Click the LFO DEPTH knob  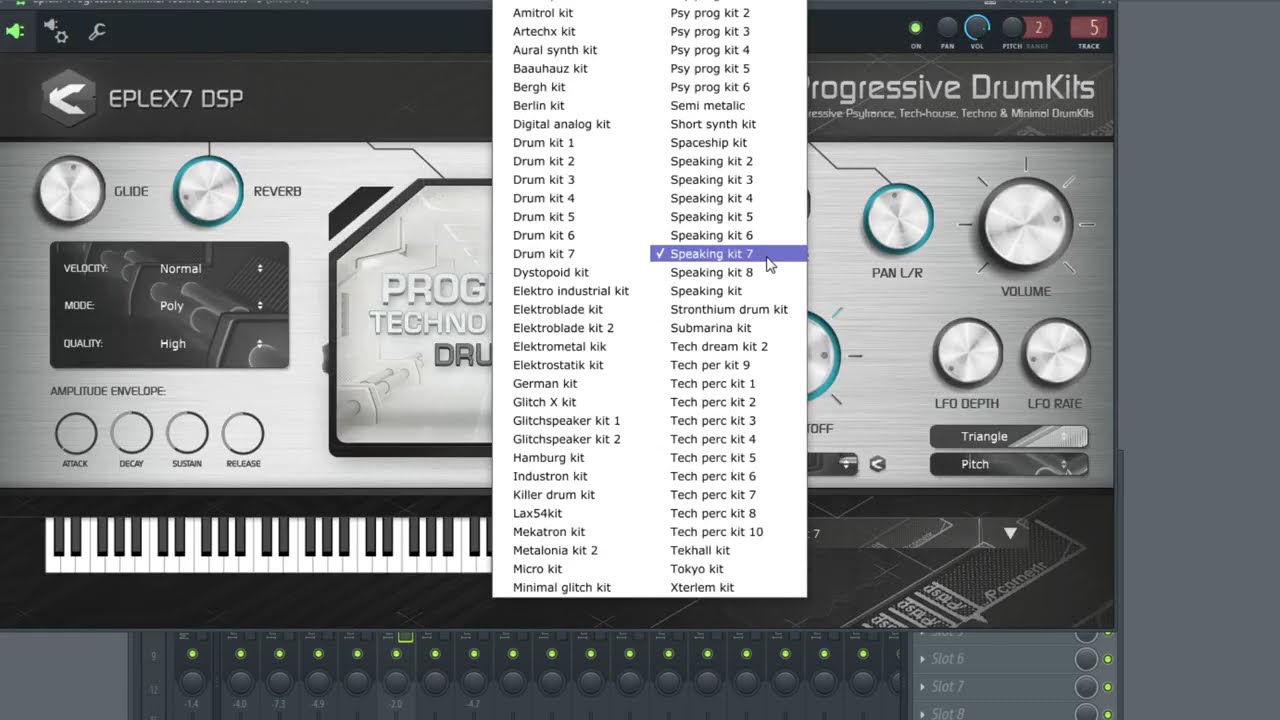point(967,354)
